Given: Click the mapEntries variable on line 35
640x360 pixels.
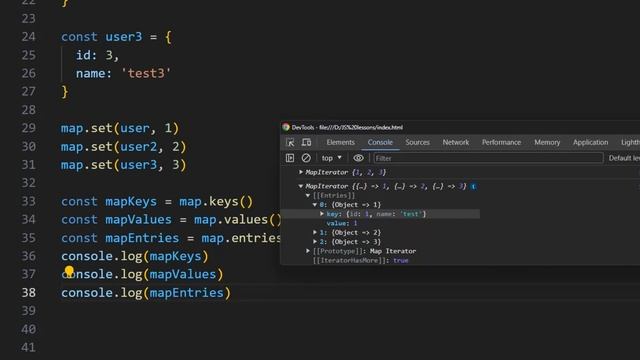Looking at the screenshot, I should (x=142, y=238).
